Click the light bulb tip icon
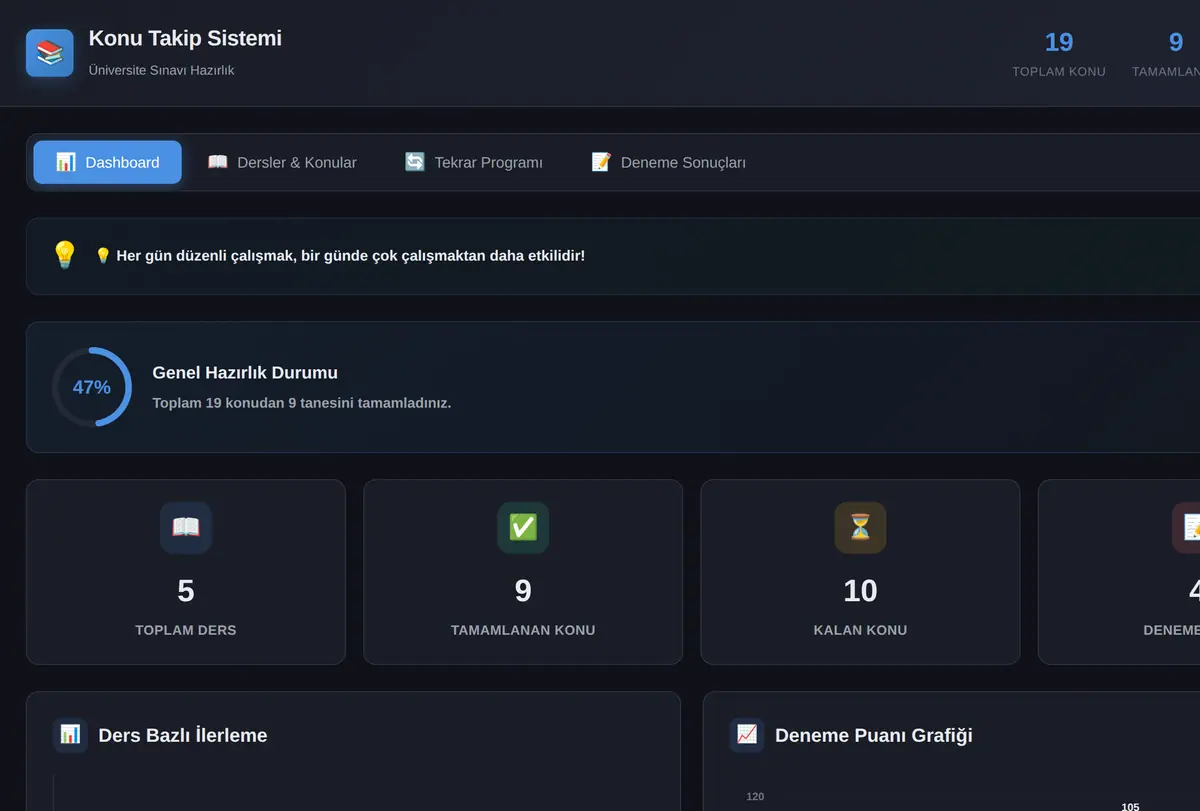 [65, 255]
